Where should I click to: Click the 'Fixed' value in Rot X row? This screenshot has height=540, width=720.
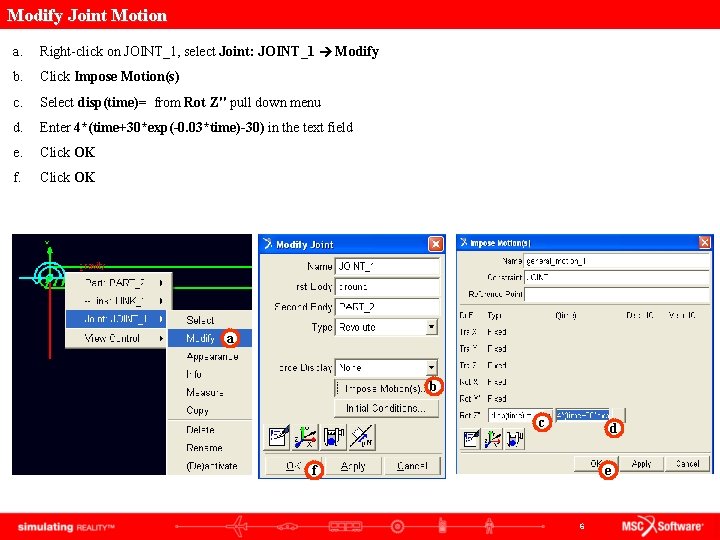tap(497, 382)
